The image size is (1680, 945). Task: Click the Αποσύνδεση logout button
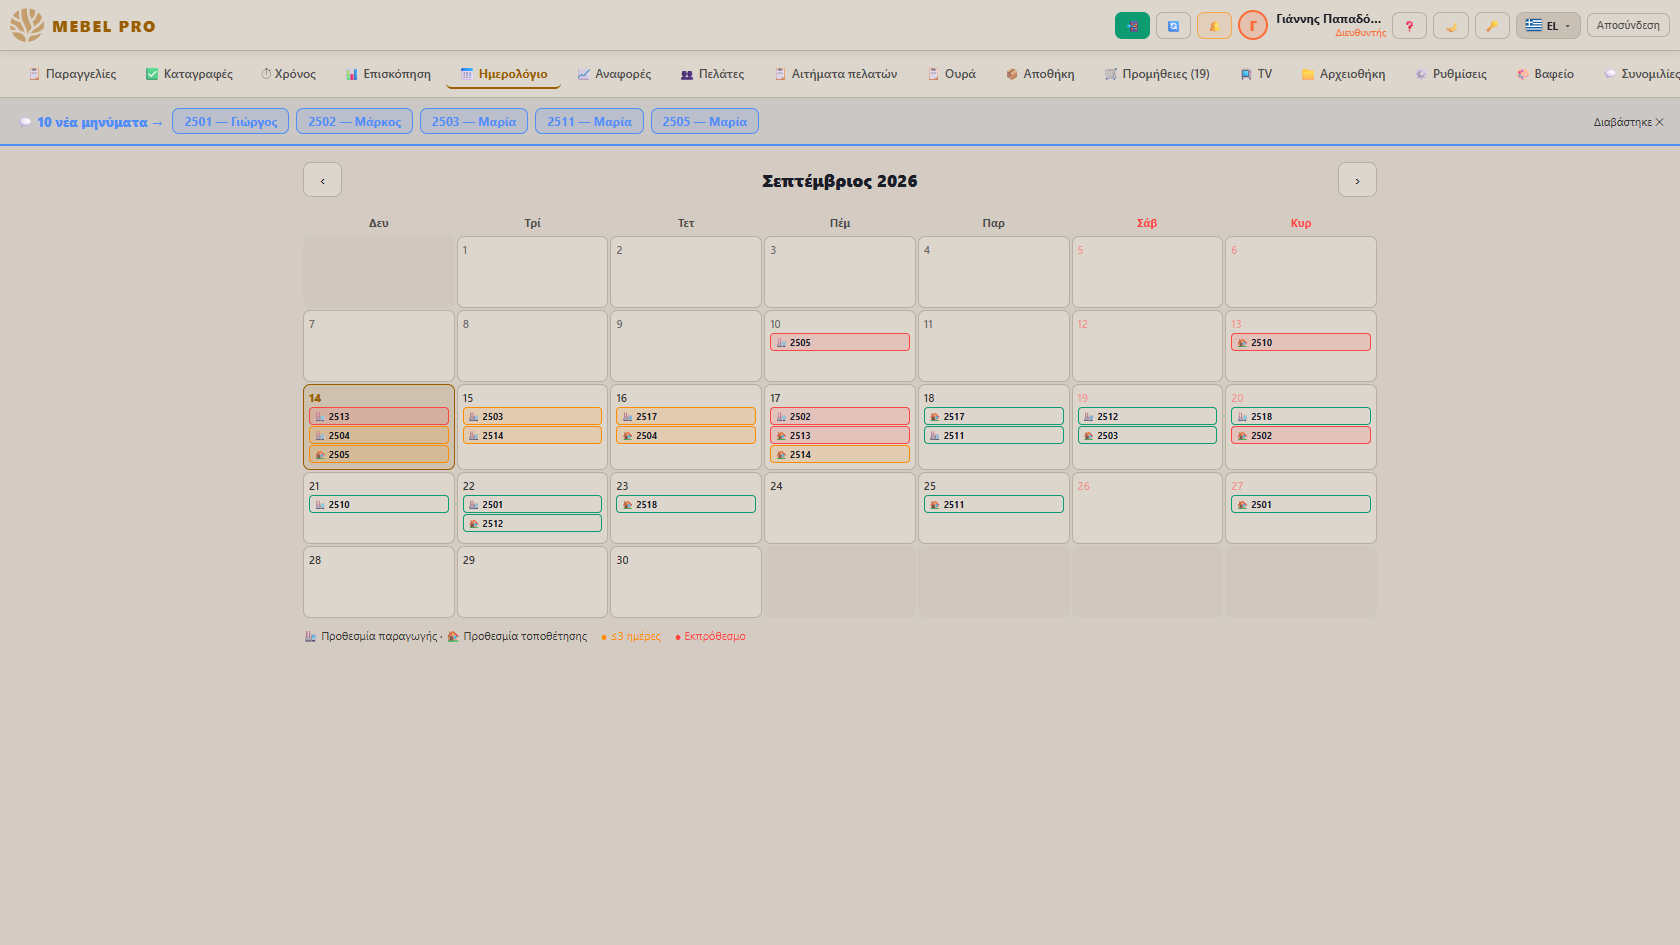(1628, 25)
